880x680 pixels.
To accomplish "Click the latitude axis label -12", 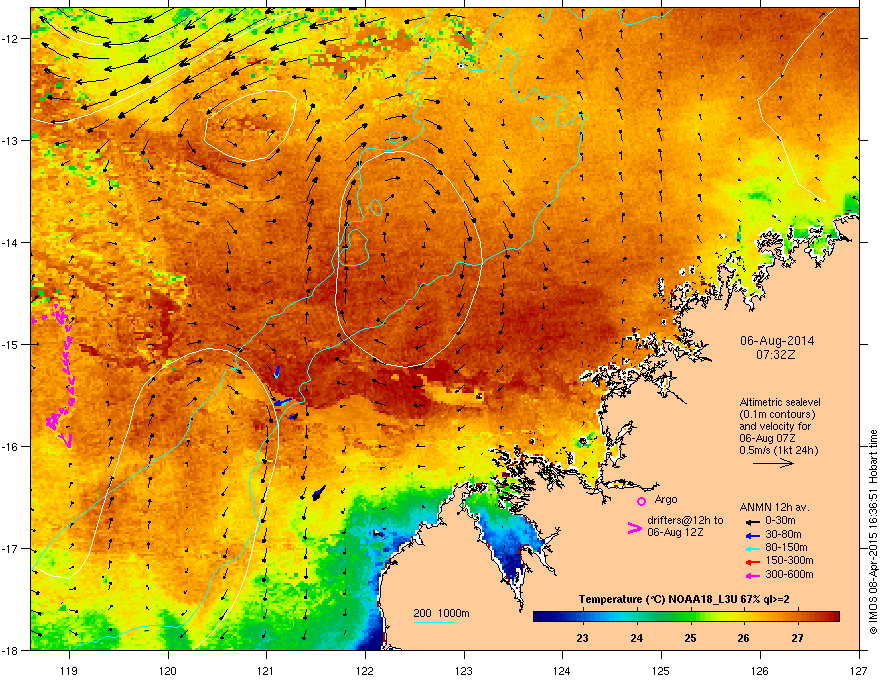I will coord(12,39).
